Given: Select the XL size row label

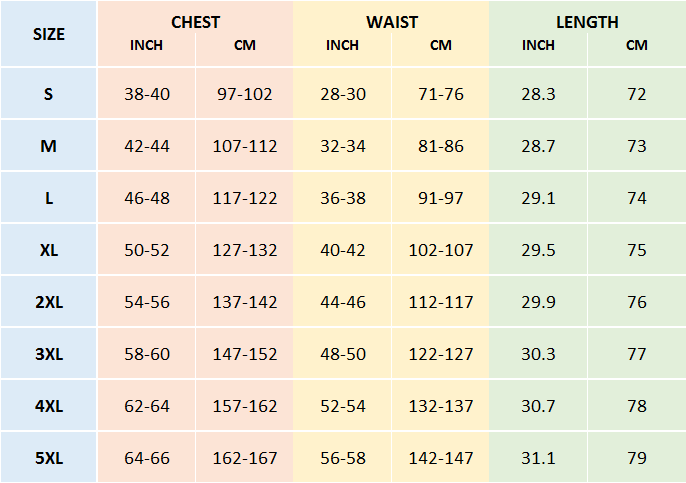Looking at the screenshot, I should tap(48, 250).
